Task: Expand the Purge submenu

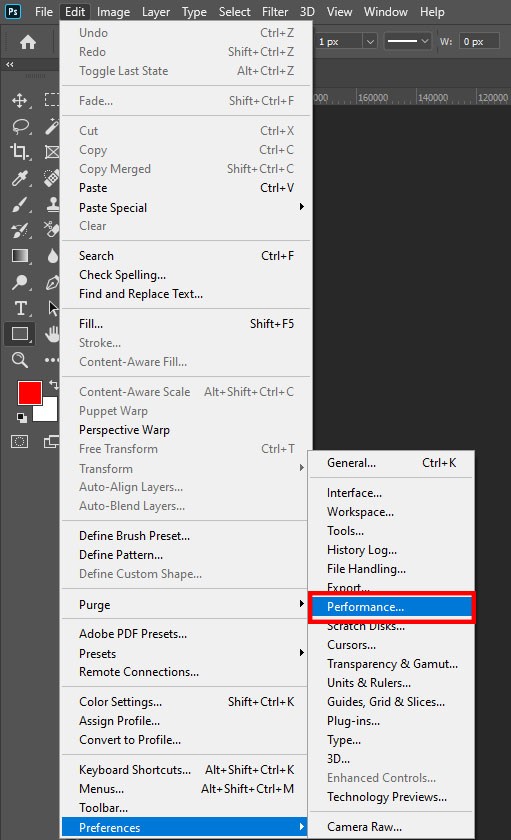Action: pos(186,605)
